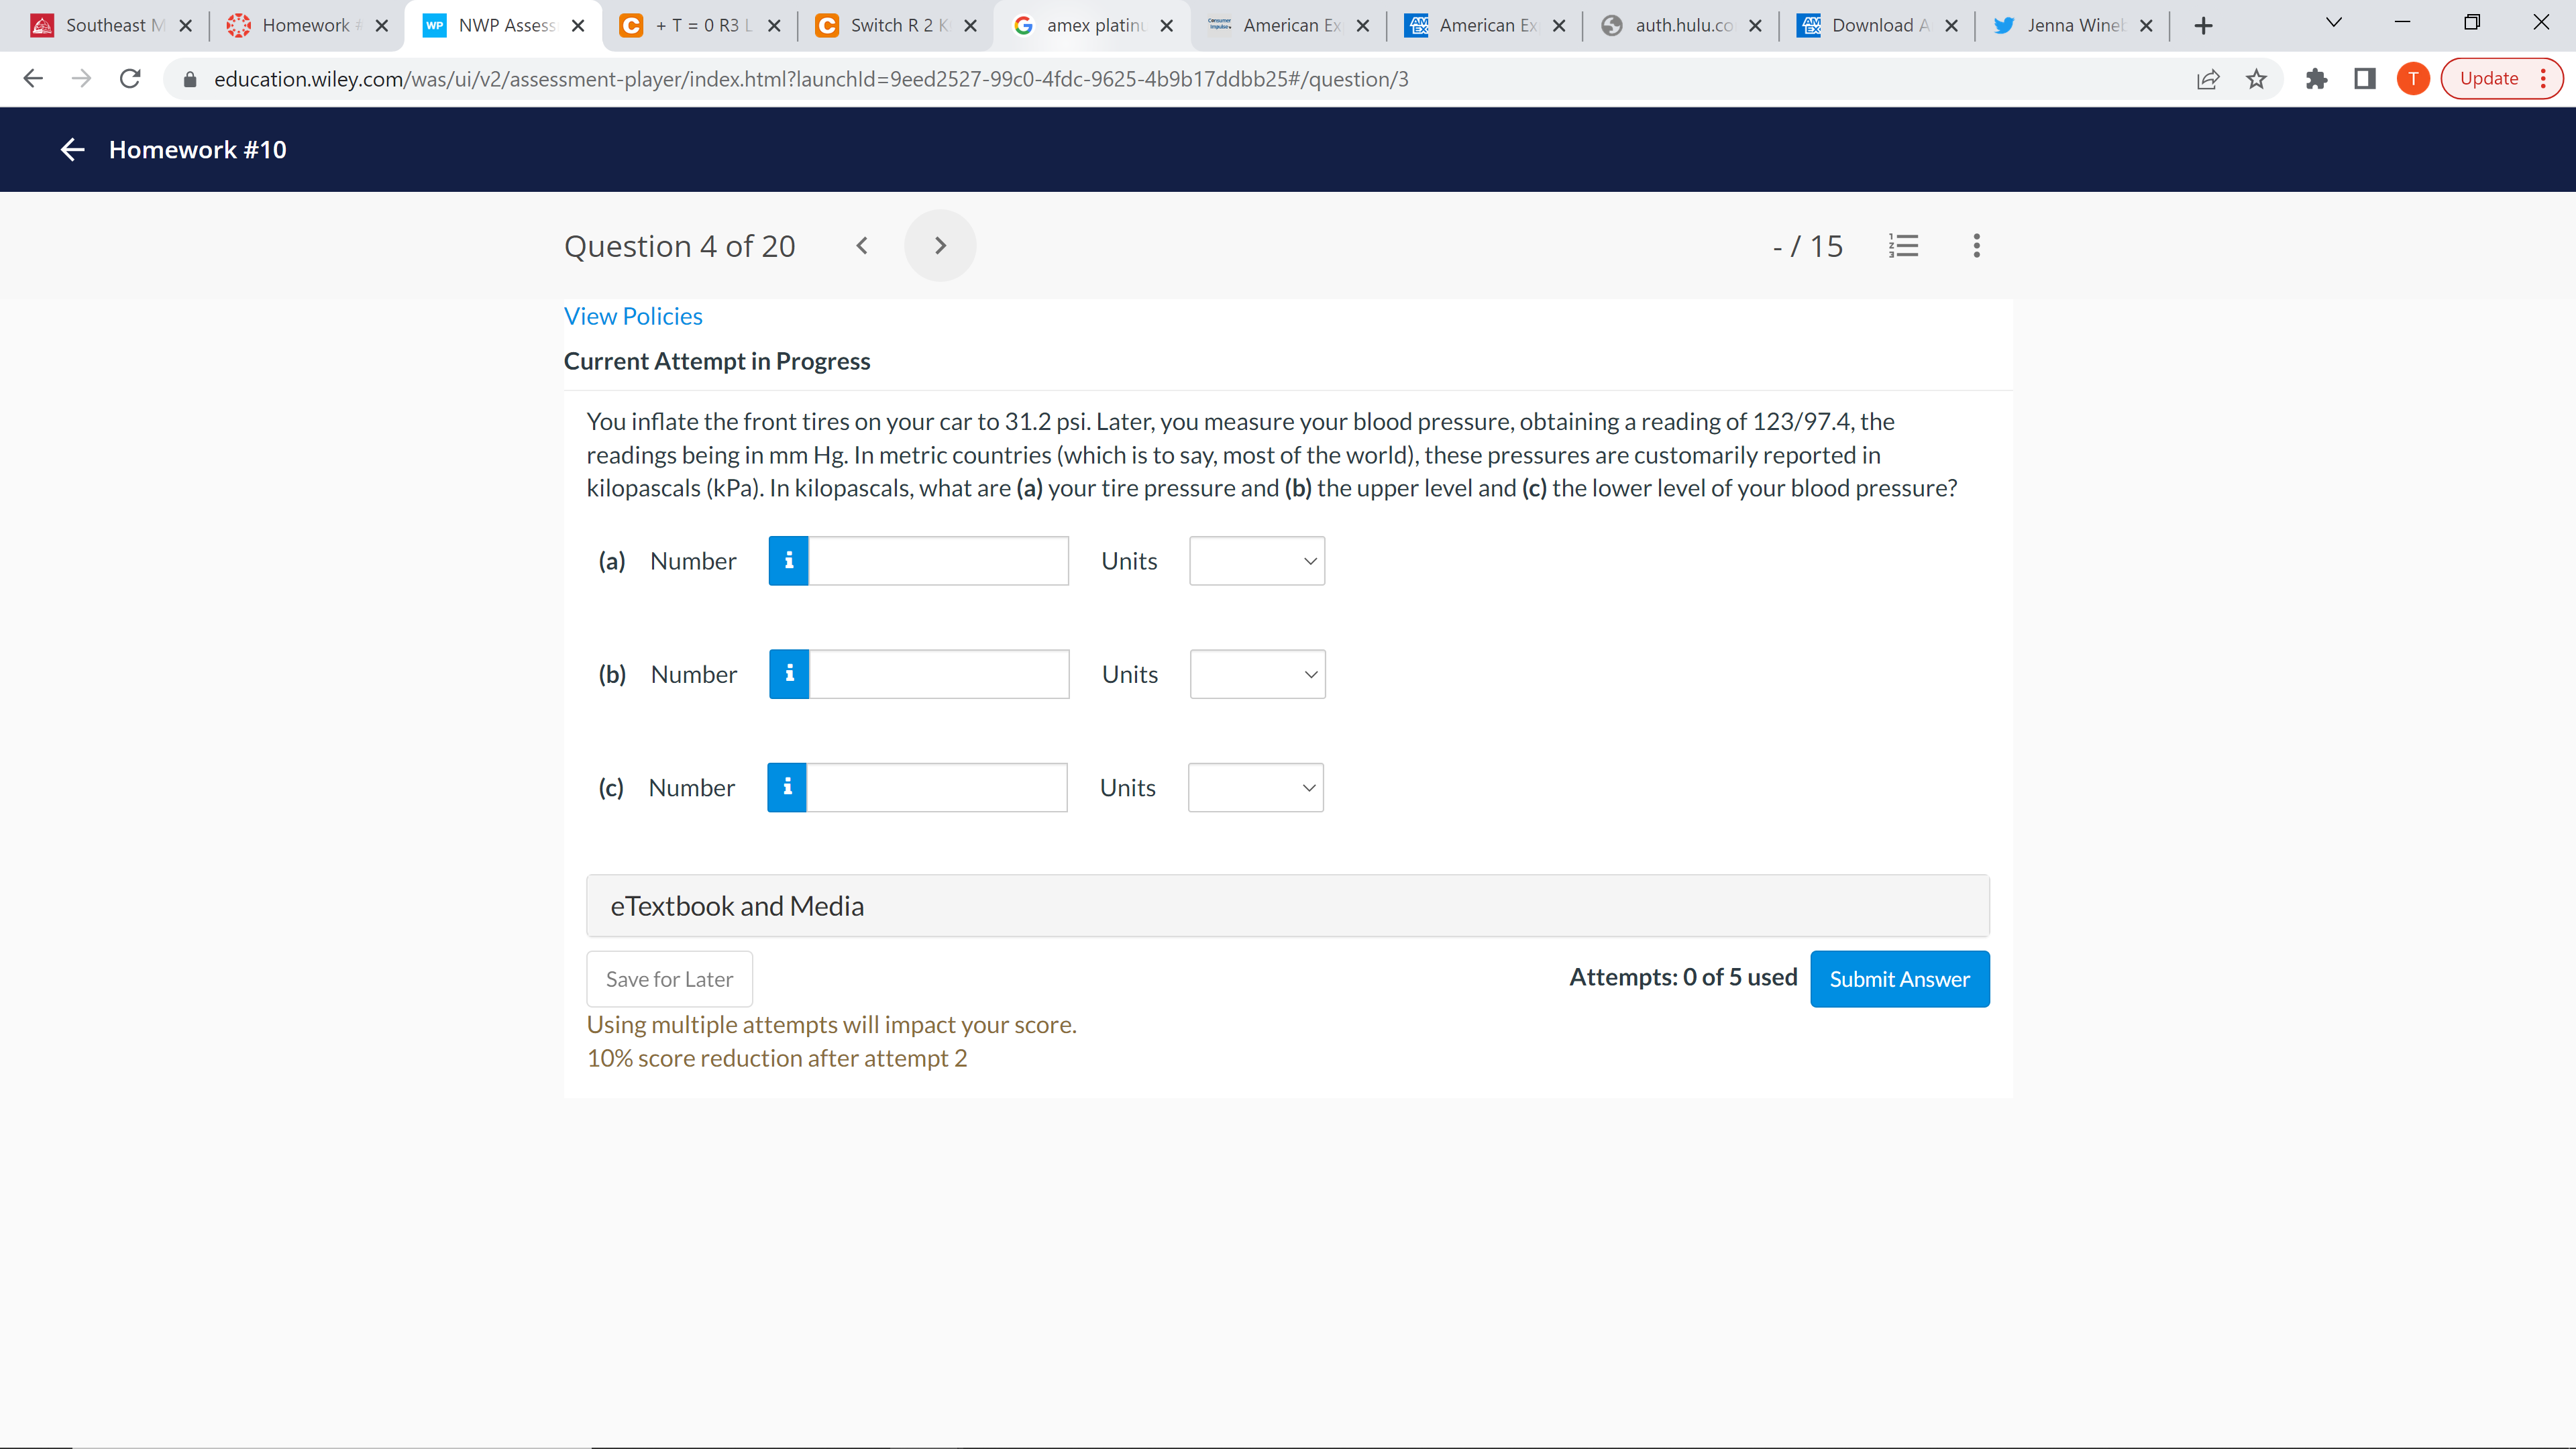2576x1449 pixels.
Task: Click the part (a) Number input field
Action: pyautogui.click(x=937, y=561)
